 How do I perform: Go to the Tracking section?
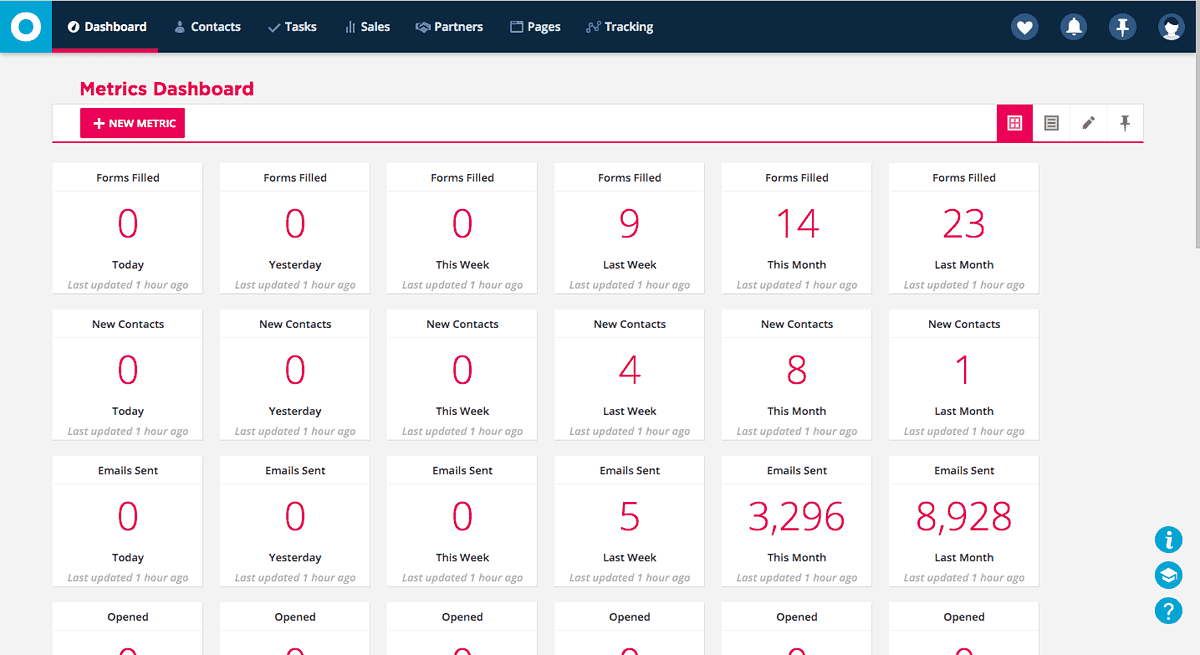[x=619, y=27]
